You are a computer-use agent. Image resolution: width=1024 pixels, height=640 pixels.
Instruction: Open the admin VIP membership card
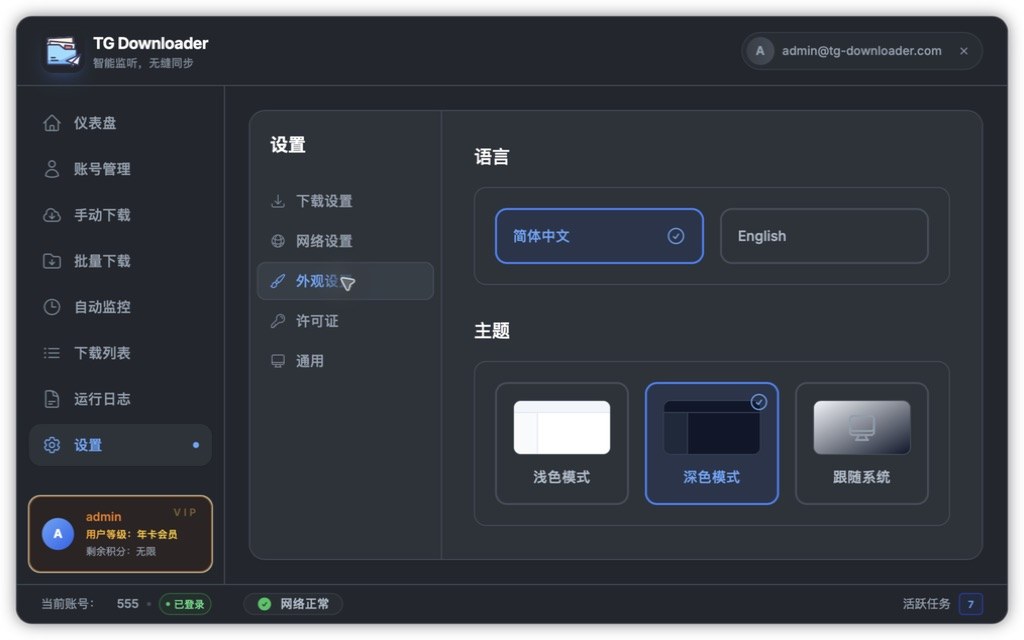pyautogui.click(x=120, y=534)
